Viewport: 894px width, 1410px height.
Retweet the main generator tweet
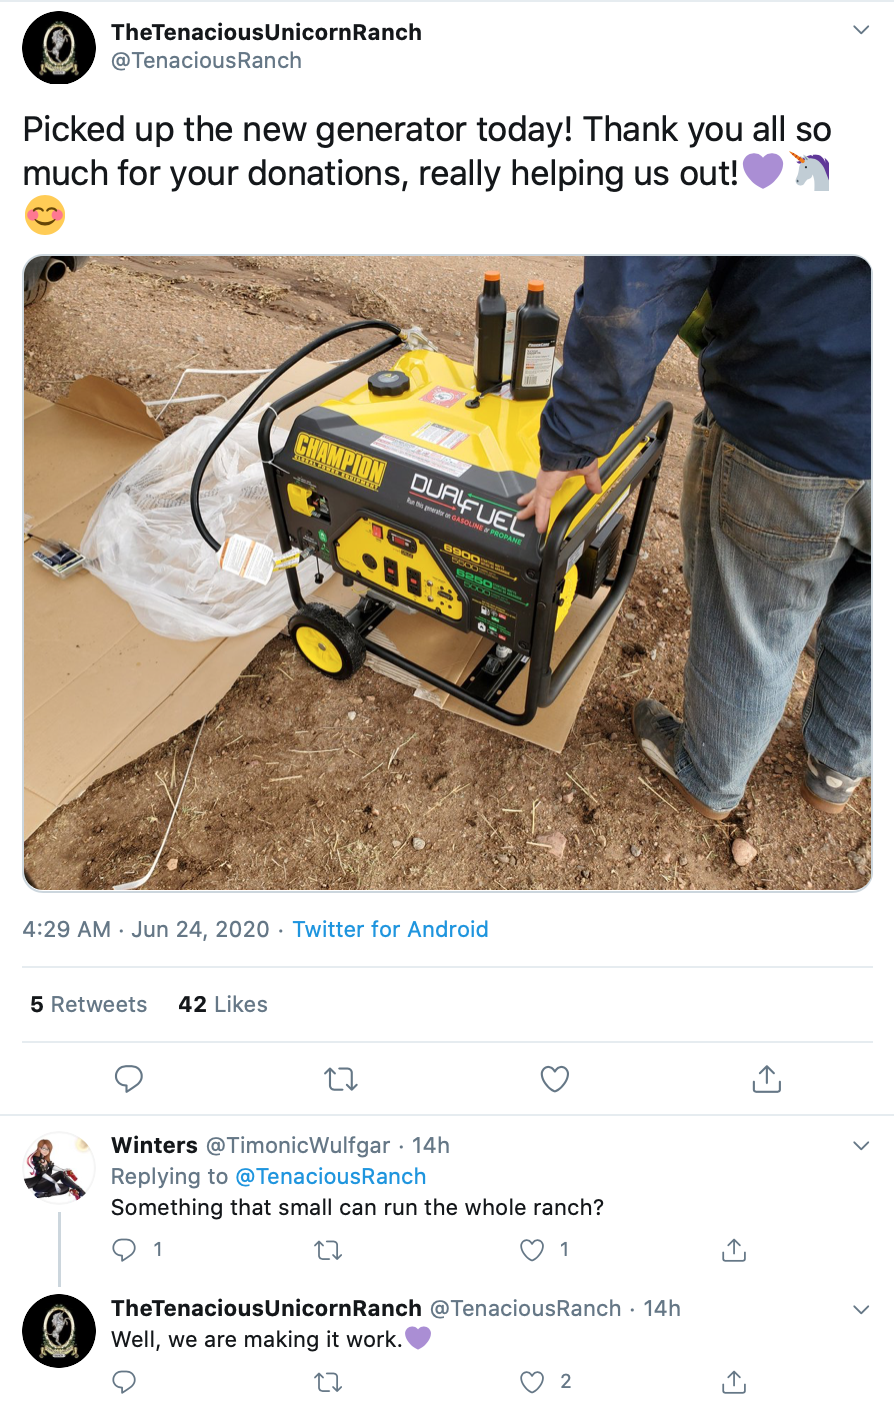pos(341,1079)
